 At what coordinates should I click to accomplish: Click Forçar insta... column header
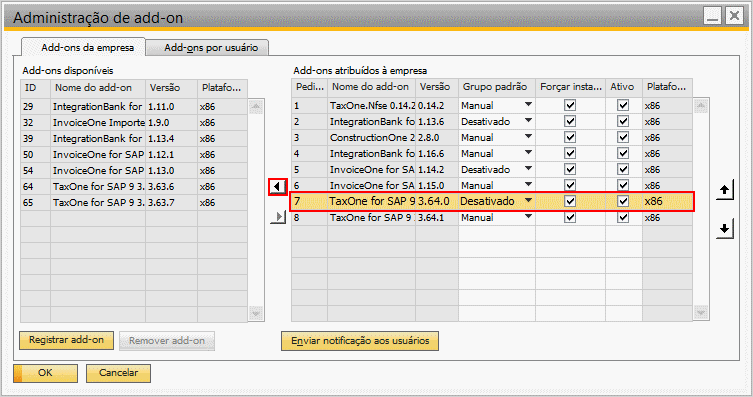click(570, 87)
